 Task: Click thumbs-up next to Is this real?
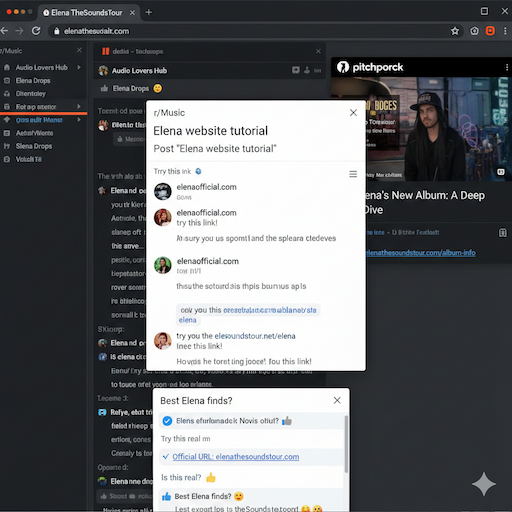[x=211, y=478]
